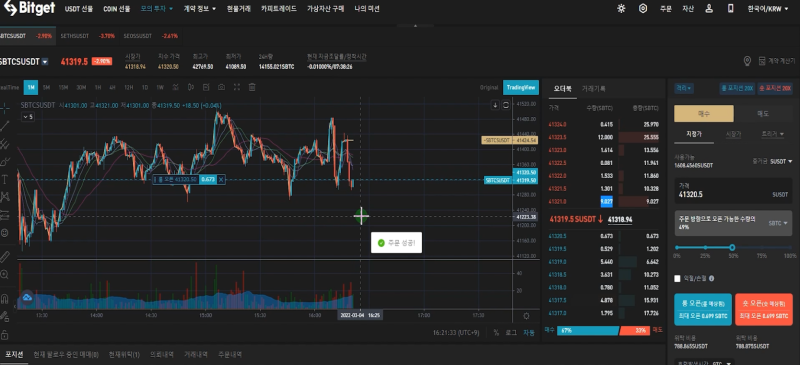Screen dimensions: 800x365
Task: Open the user profile icon in header
Action: tap(709, 9)
